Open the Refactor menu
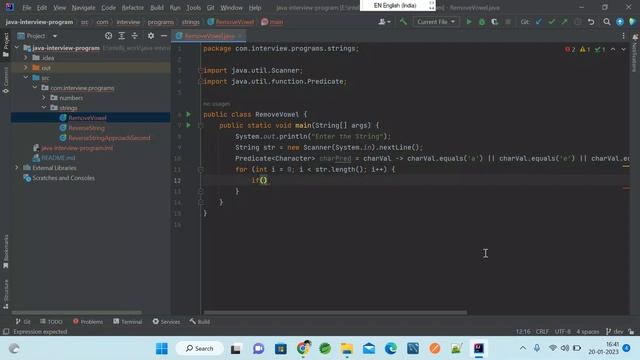Screen dimensions: 640x360 coord(133,8)
